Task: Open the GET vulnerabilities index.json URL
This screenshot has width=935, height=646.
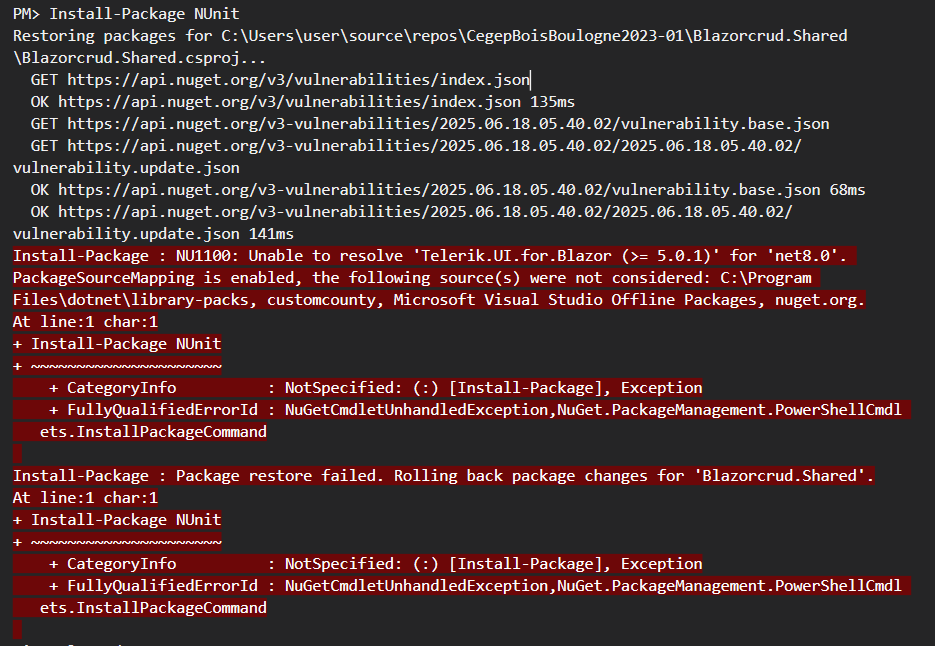Action: [x=299, y=80]
